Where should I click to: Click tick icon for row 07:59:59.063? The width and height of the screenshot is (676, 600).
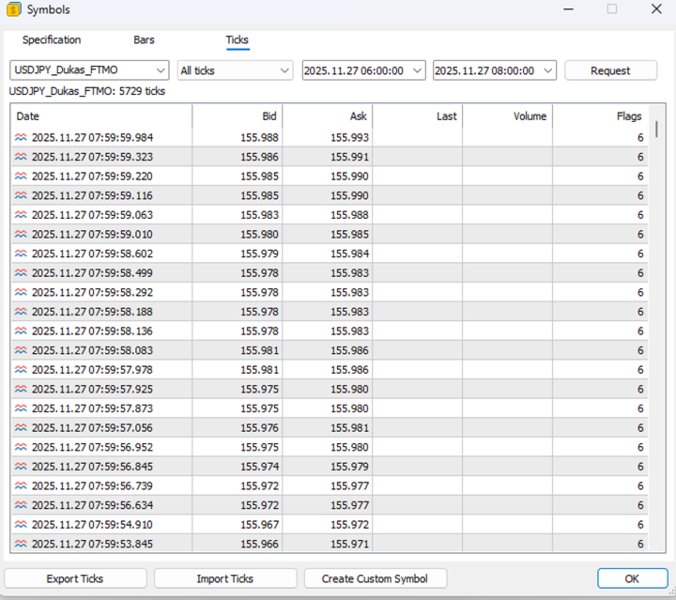tap(21, 215)
